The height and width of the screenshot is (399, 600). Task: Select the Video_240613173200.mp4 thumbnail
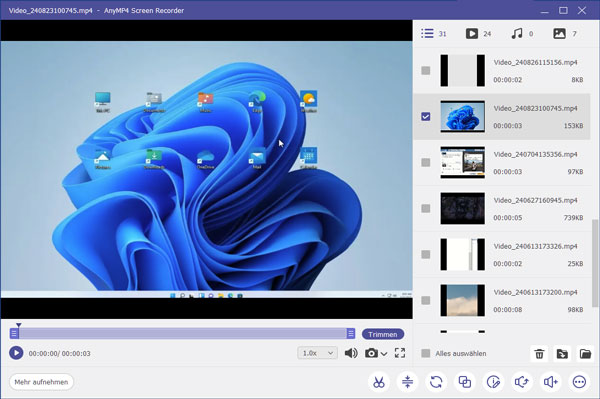click(x=462, y=300)
